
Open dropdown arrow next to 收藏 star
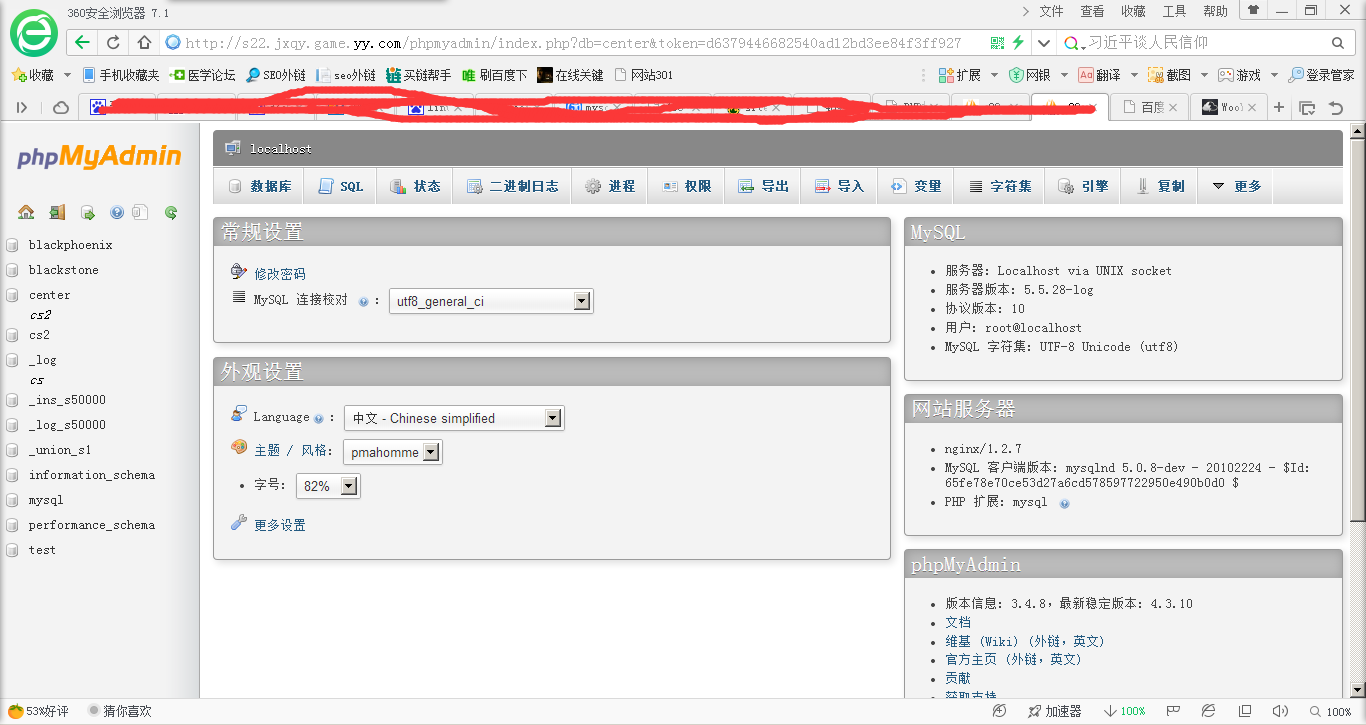pyautogui.click(x=67, y=75)
